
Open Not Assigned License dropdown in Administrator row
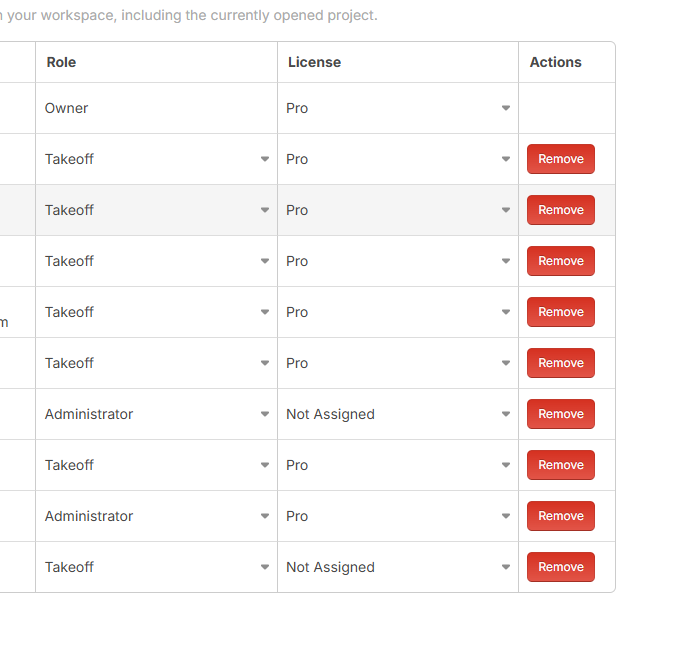398,414
